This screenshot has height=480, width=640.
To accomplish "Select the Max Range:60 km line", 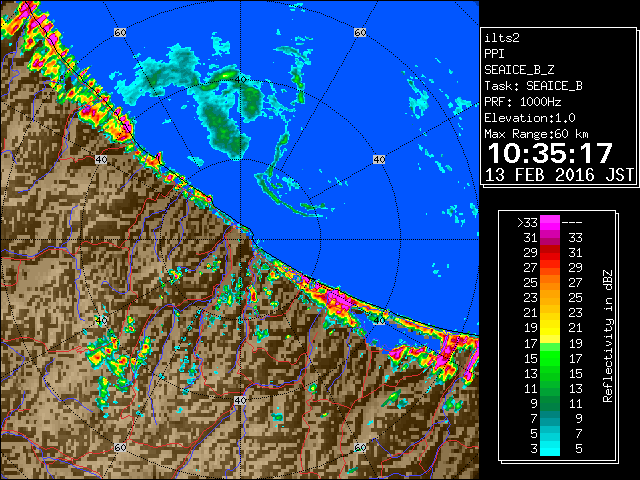I will coord(536,134).
